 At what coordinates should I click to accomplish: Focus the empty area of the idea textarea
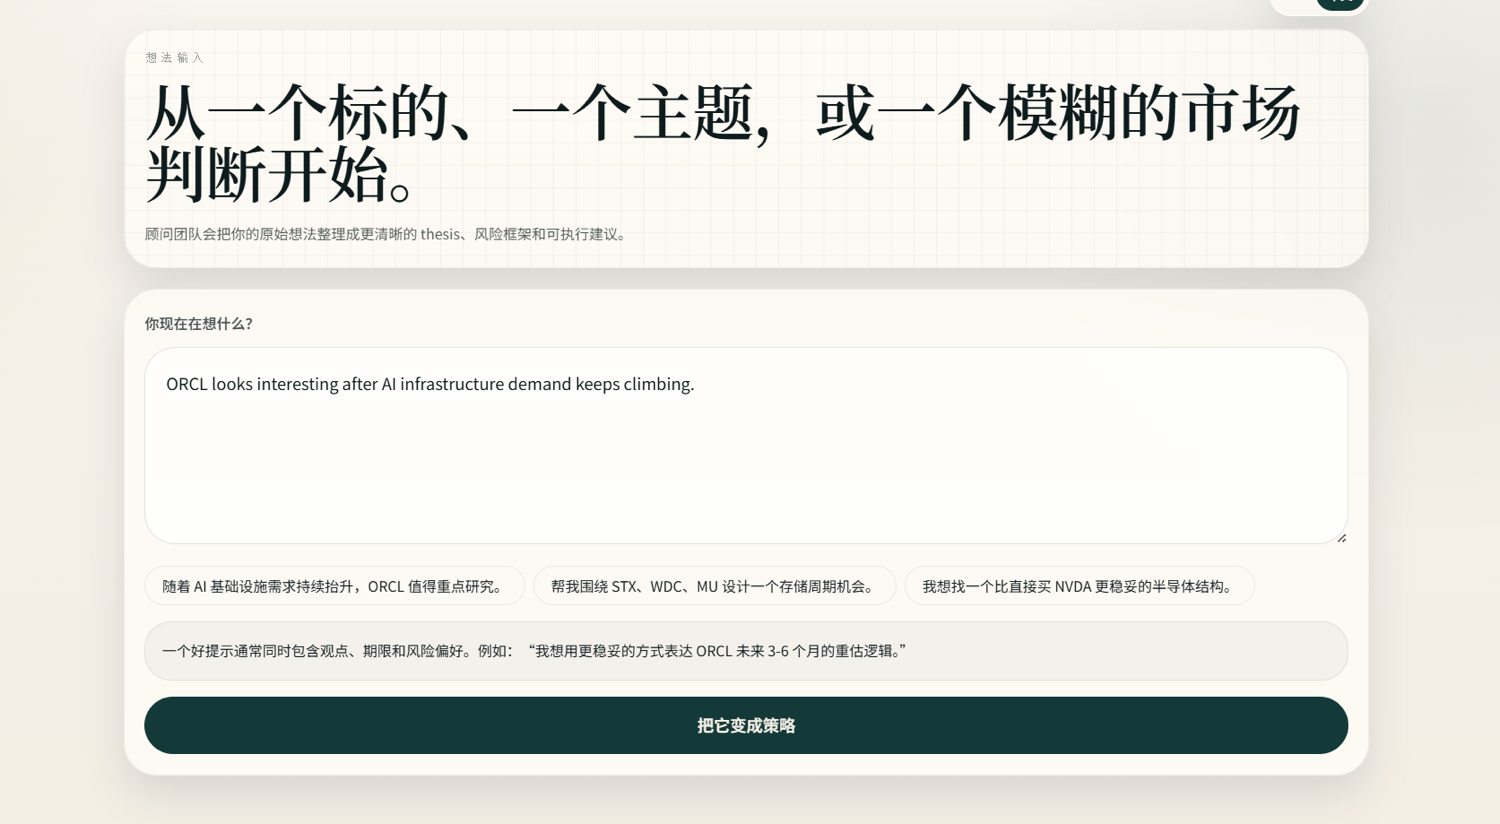pyautogui.click(x=745, y=470)
